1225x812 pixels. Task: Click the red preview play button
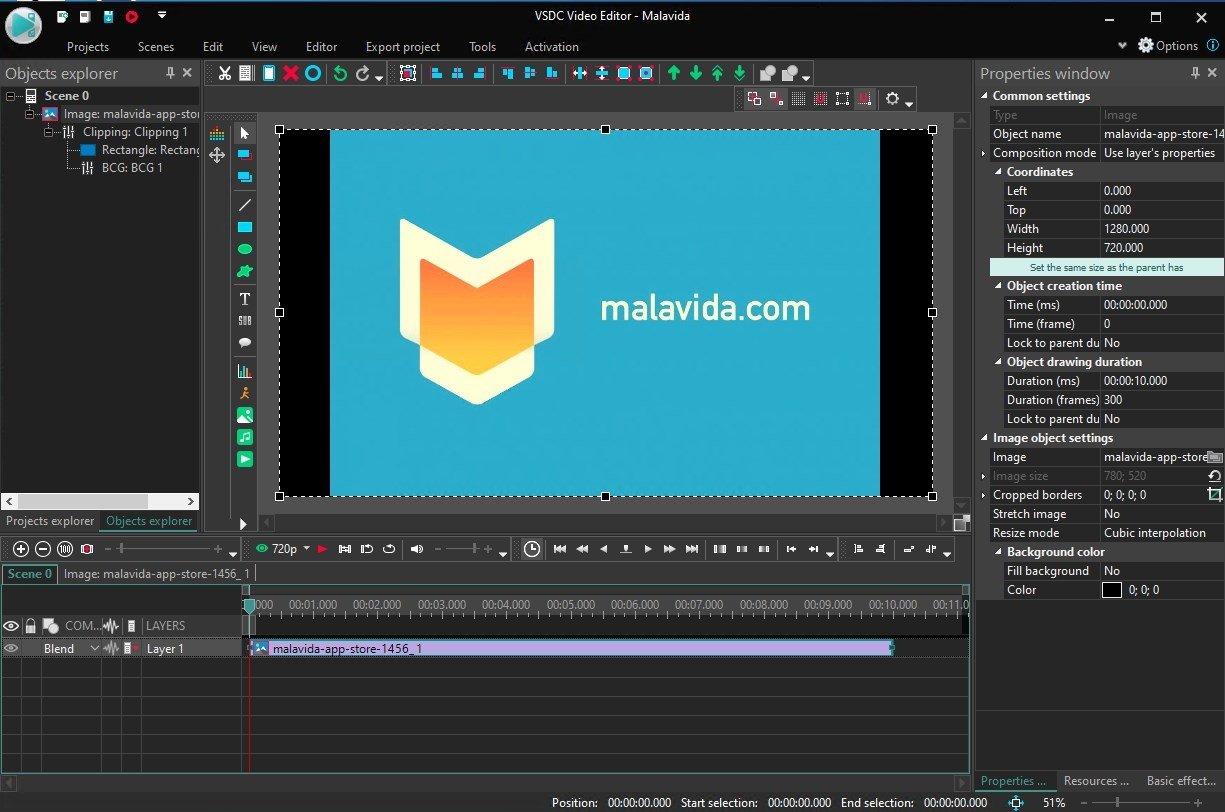(x=322, y=549)
